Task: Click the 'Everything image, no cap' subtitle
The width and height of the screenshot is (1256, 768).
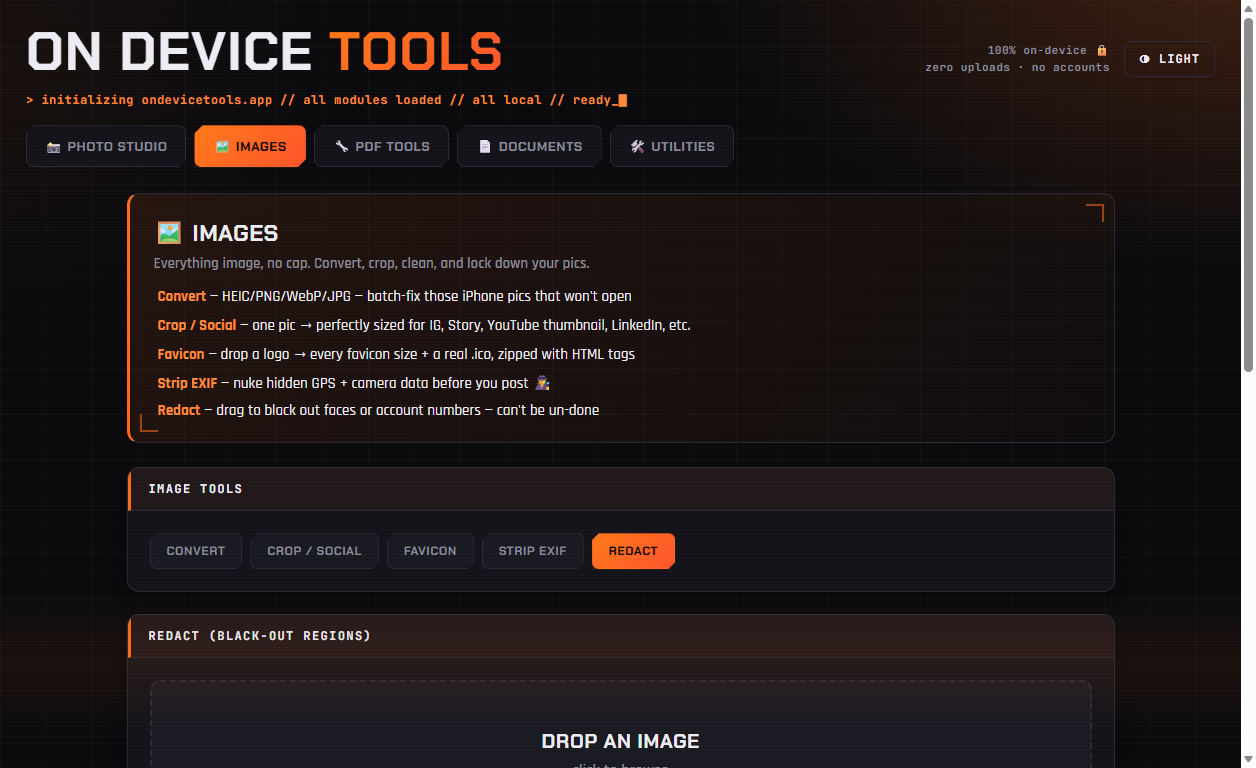Action: tap(371, 263)
